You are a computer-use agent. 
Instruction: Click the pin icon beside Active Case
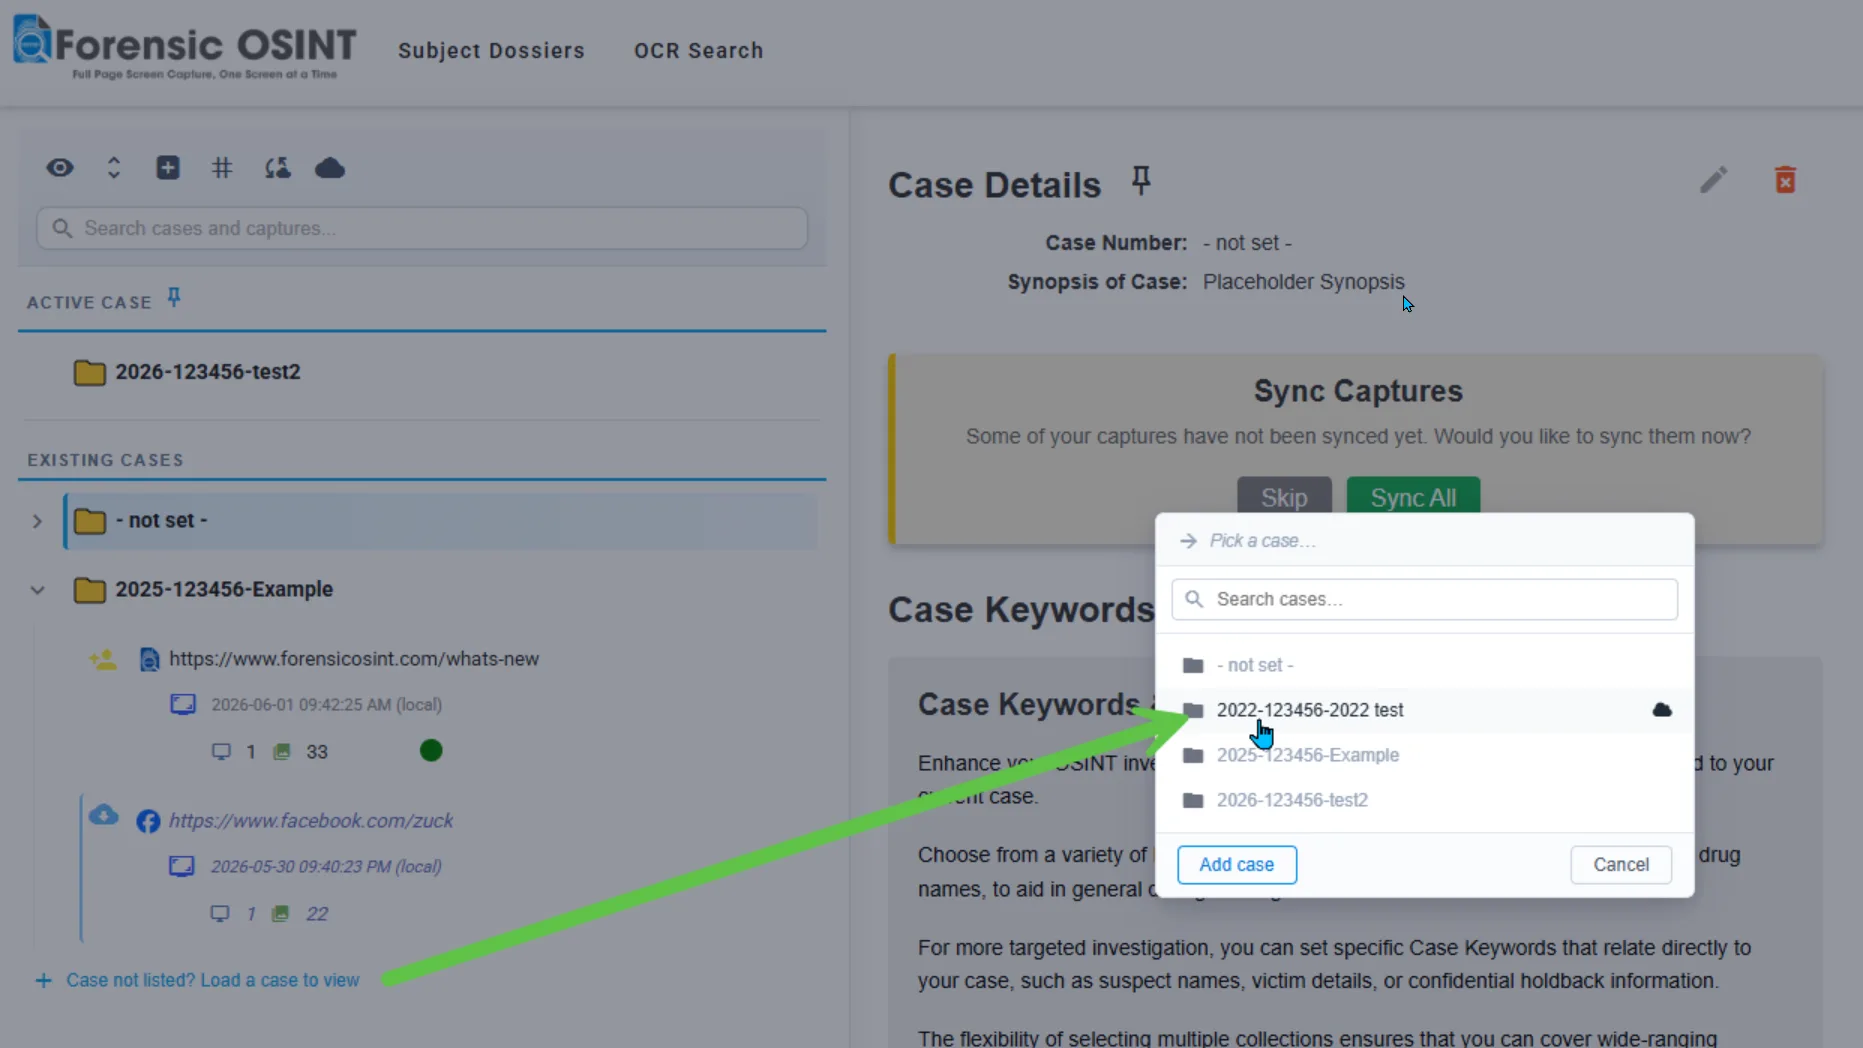pyautogui.click(x=174, y=298)
